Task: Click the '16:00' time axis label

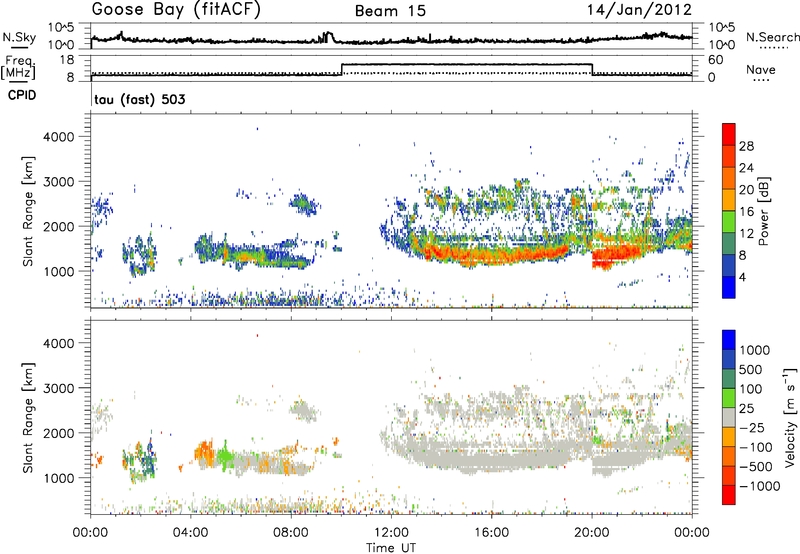Action: [x=491, y=532]
